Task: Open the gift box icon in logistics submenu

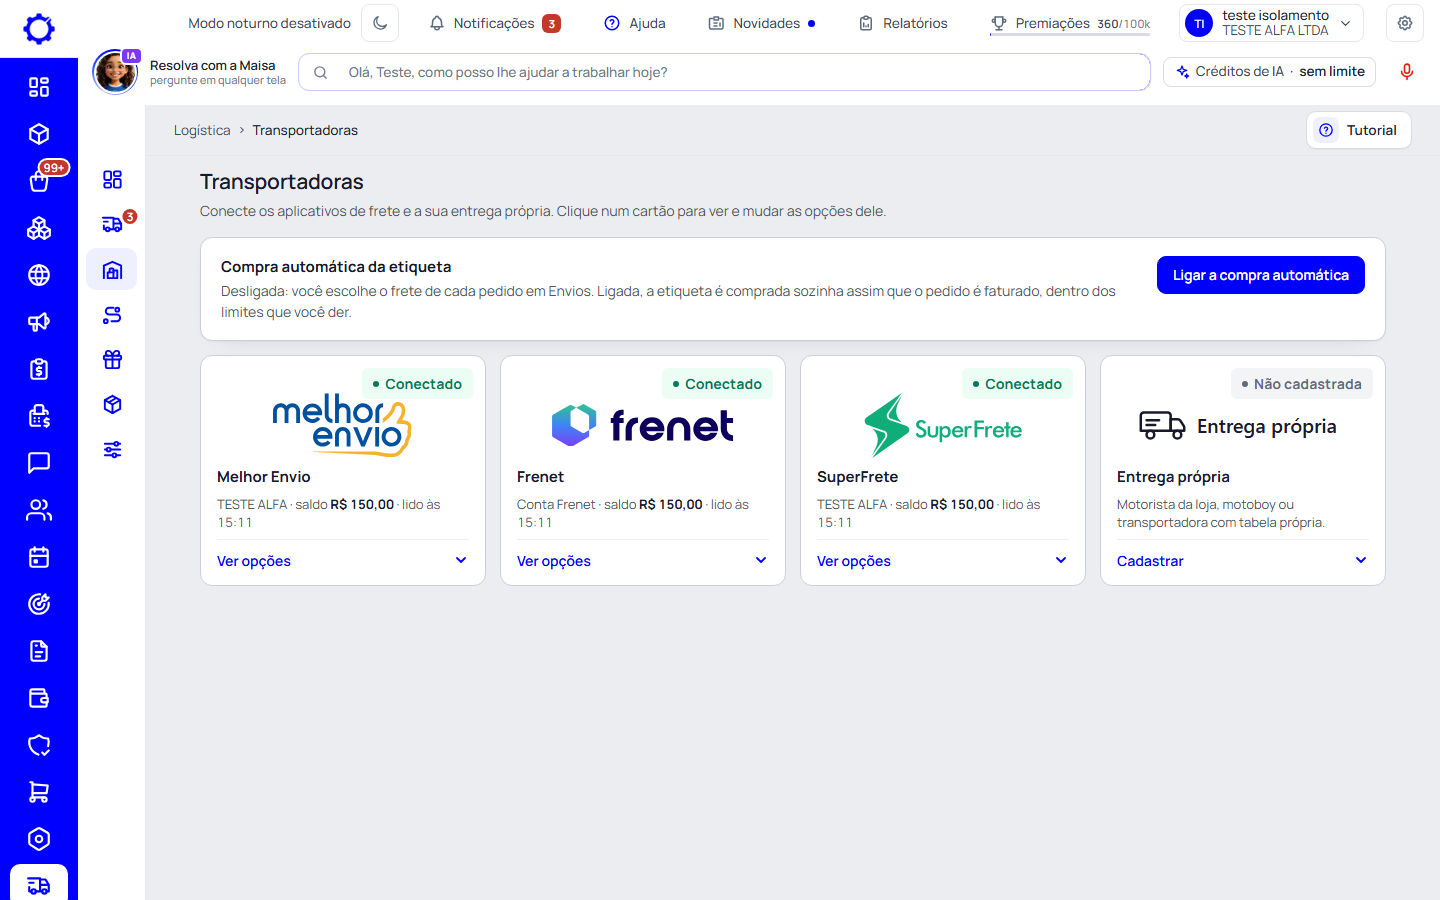Action: point(112,360)
